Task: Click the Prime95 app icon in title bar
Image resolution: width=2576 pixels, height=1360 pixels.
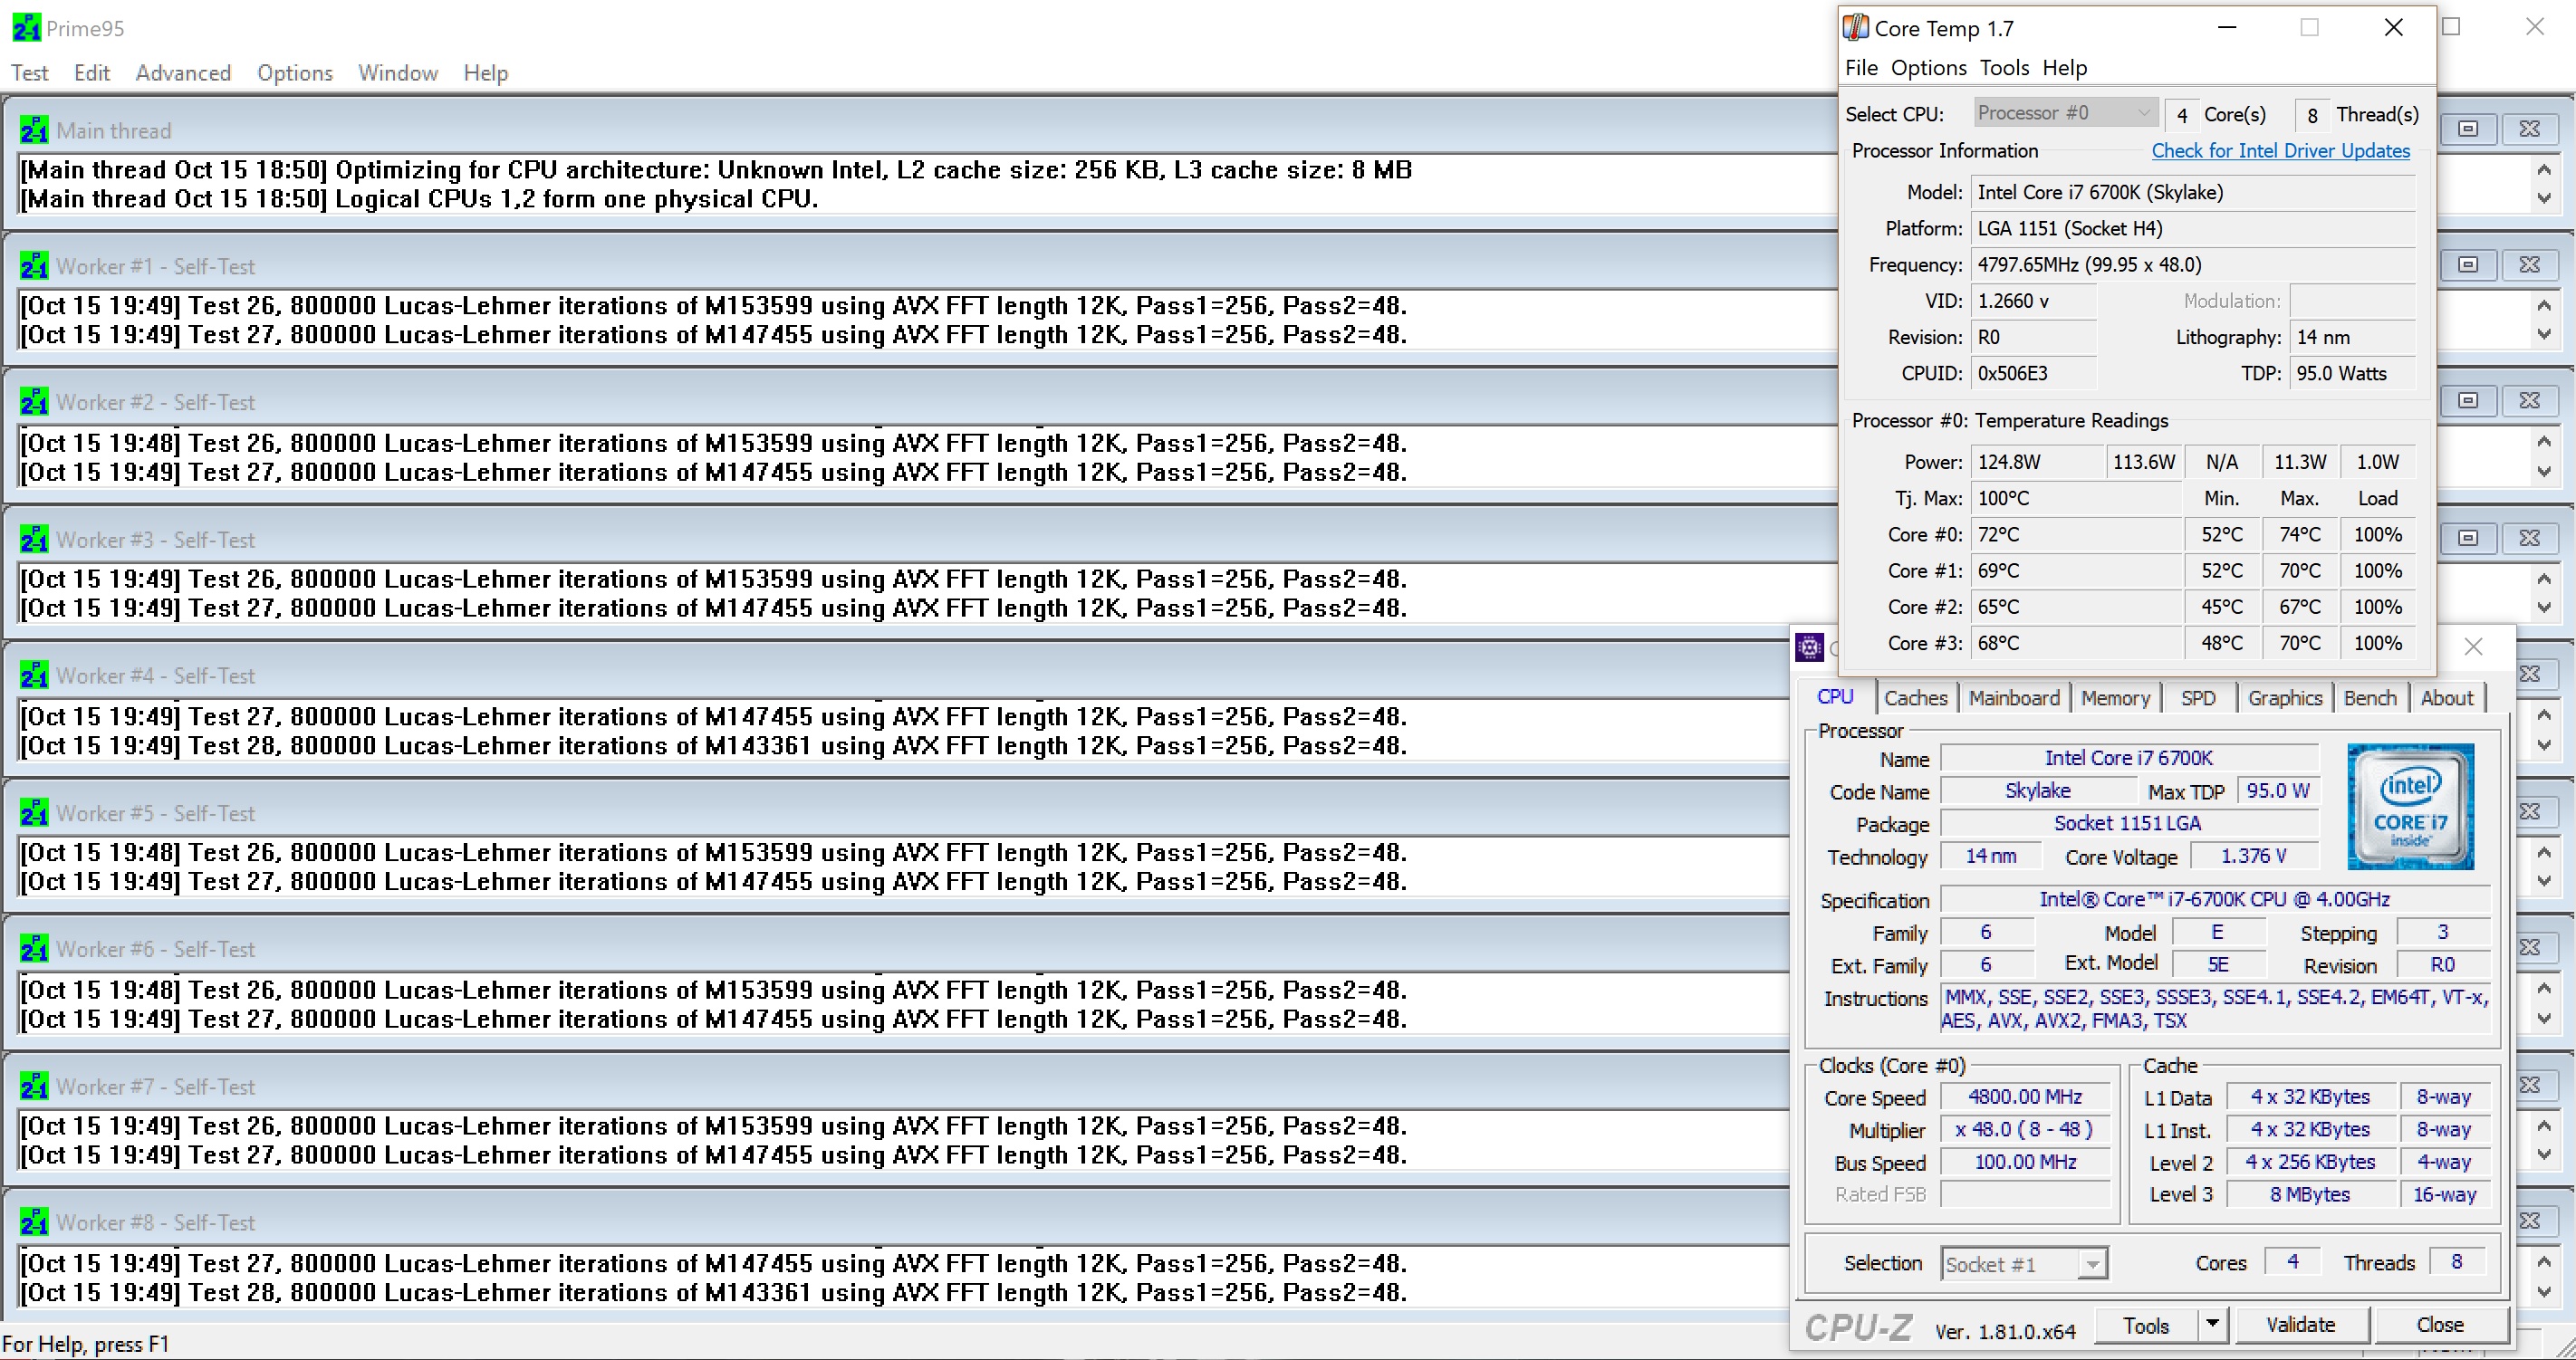Action: [x=26, y=28]
